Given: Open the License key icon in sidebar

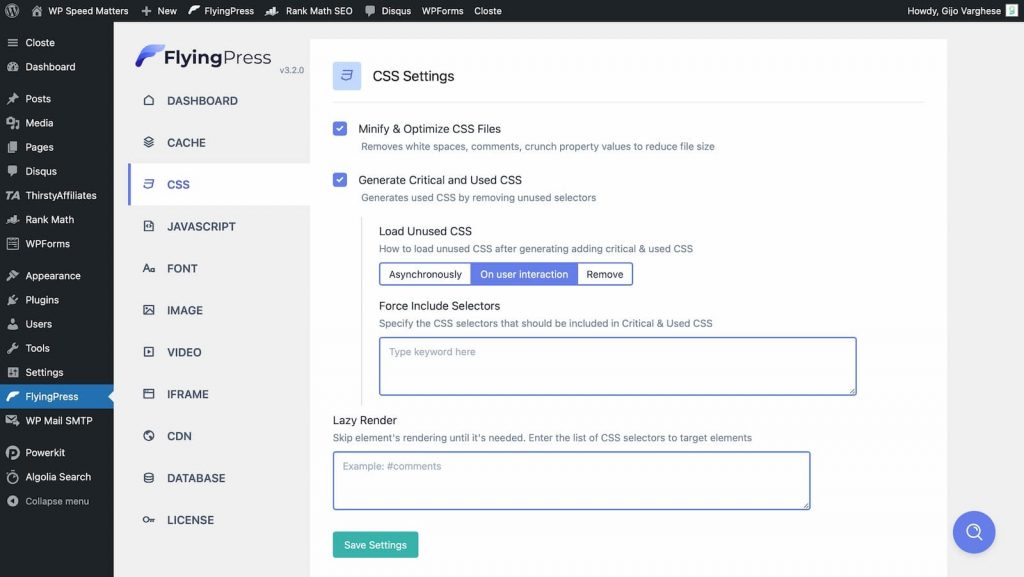Looking at the screenshot, I should pos(148,519).
